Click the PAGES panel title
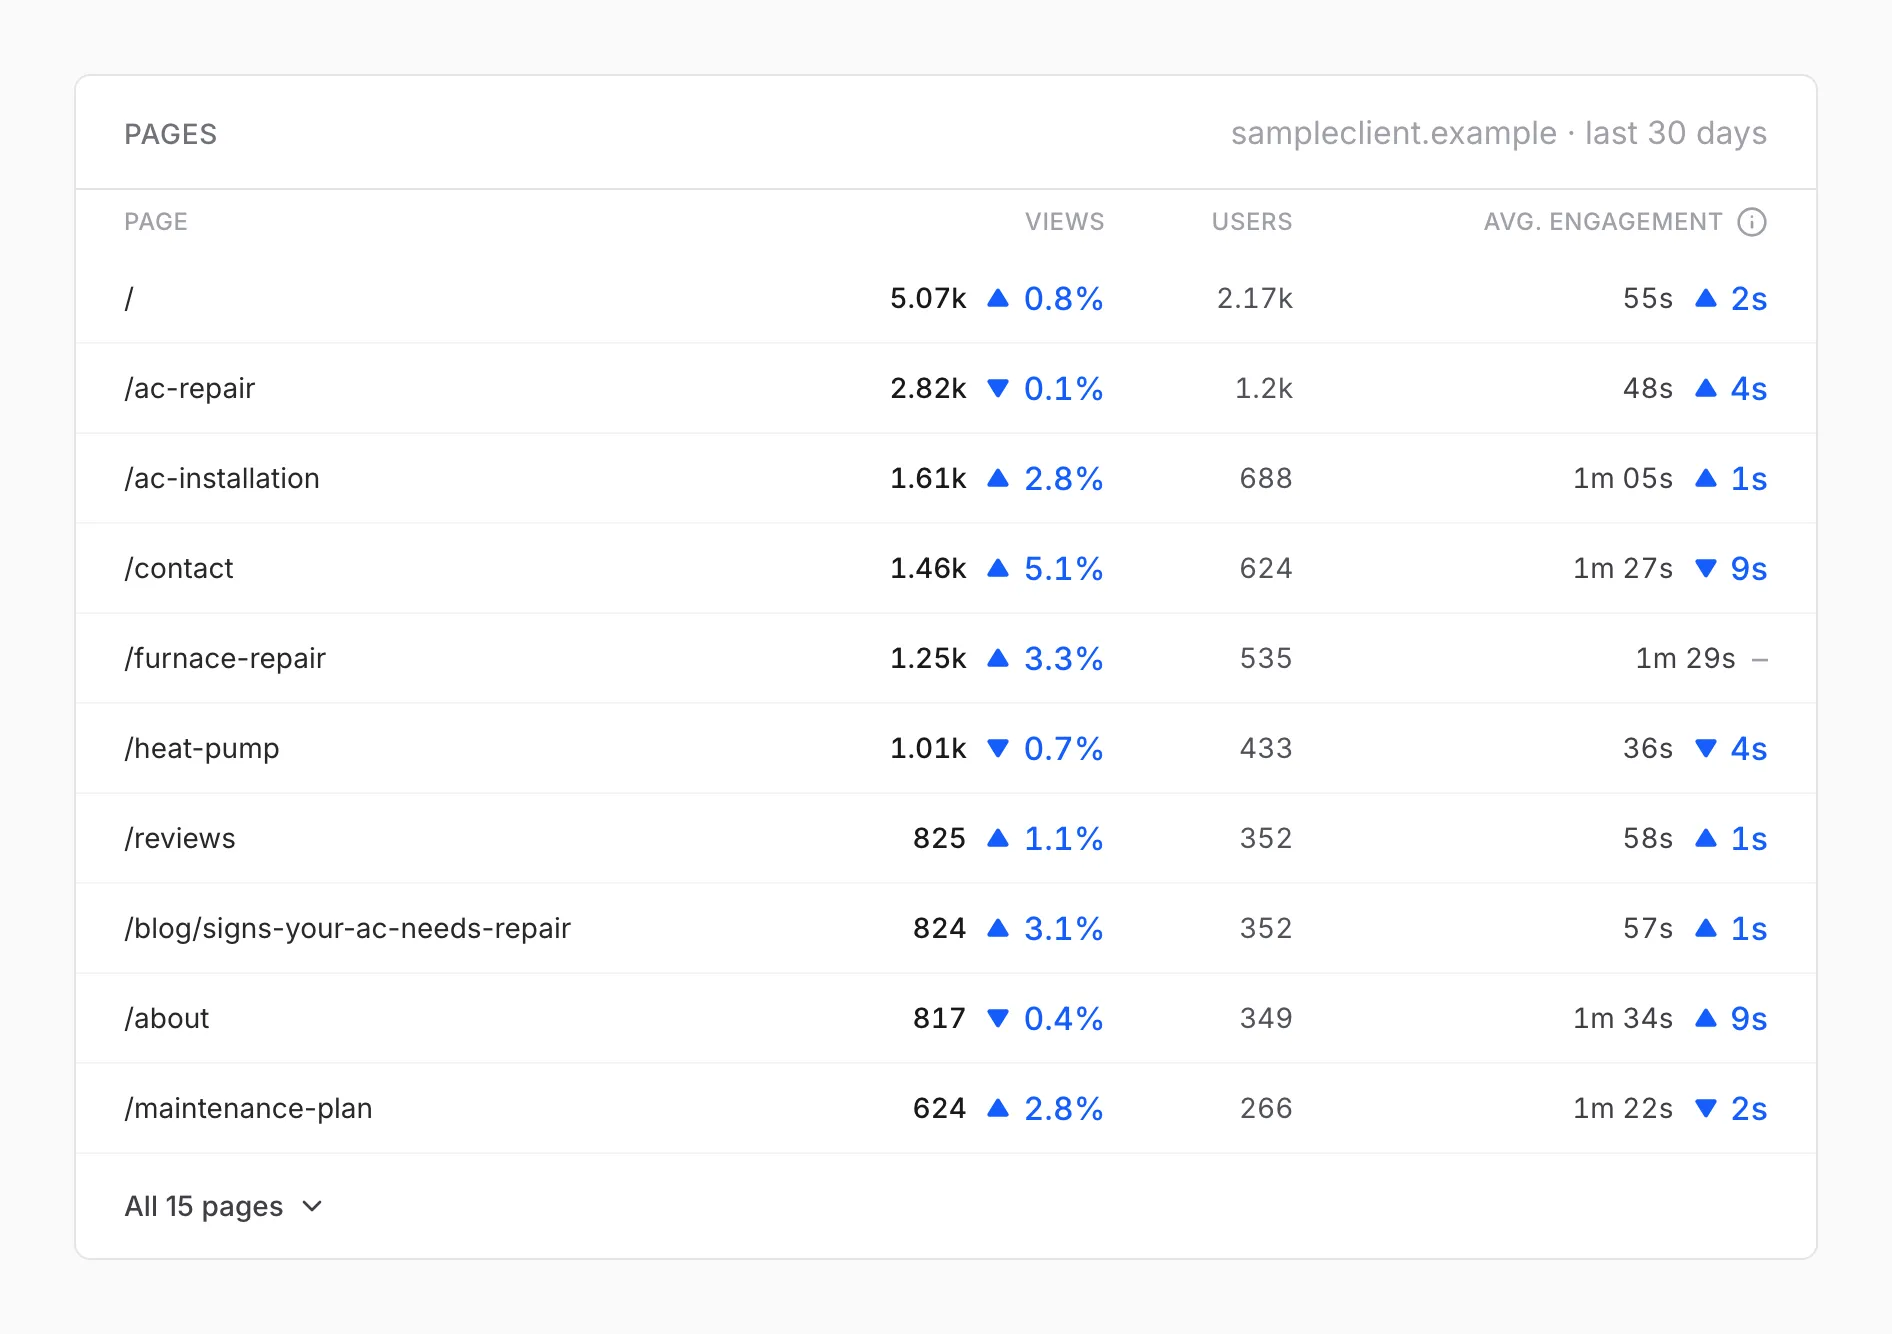The width and height of the screenshot is (1892, 1334). click(x=171, y=134)
